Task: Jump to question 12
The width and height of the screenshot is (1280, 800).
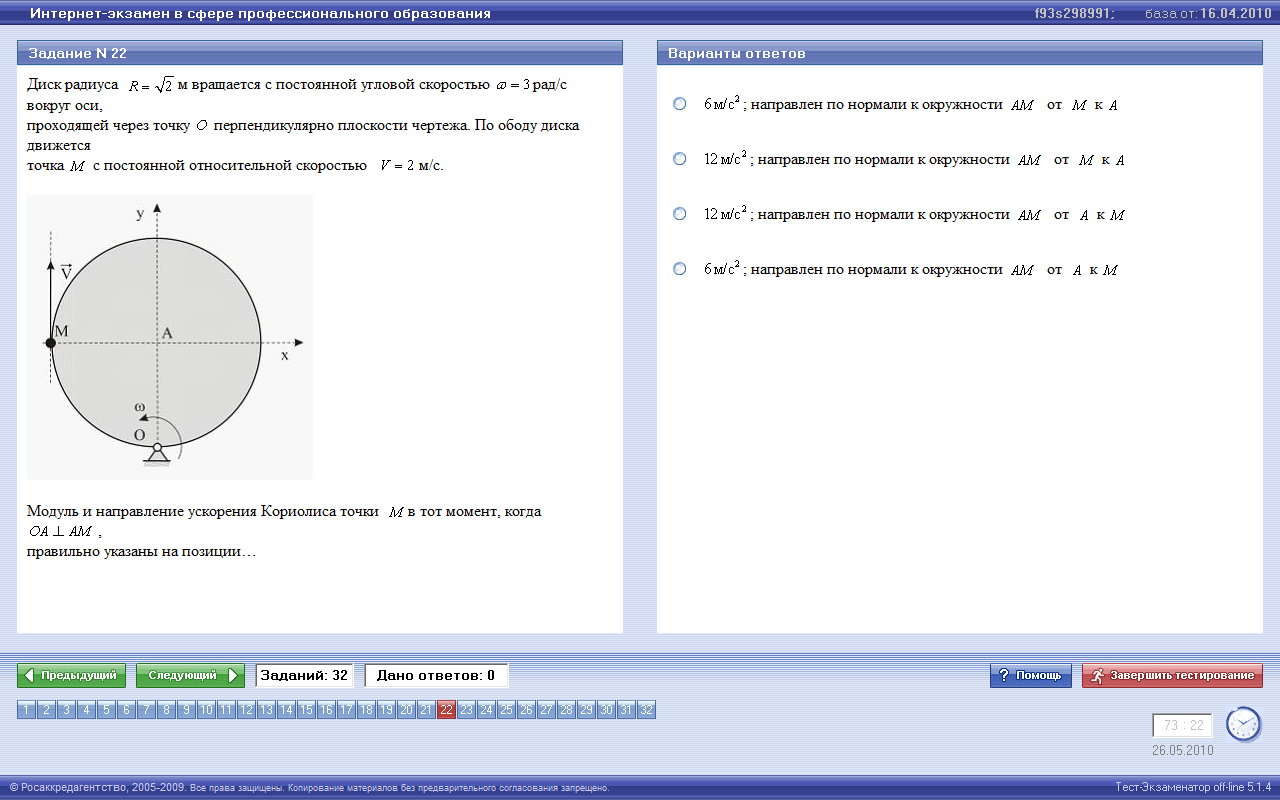Action: point(247,710)
